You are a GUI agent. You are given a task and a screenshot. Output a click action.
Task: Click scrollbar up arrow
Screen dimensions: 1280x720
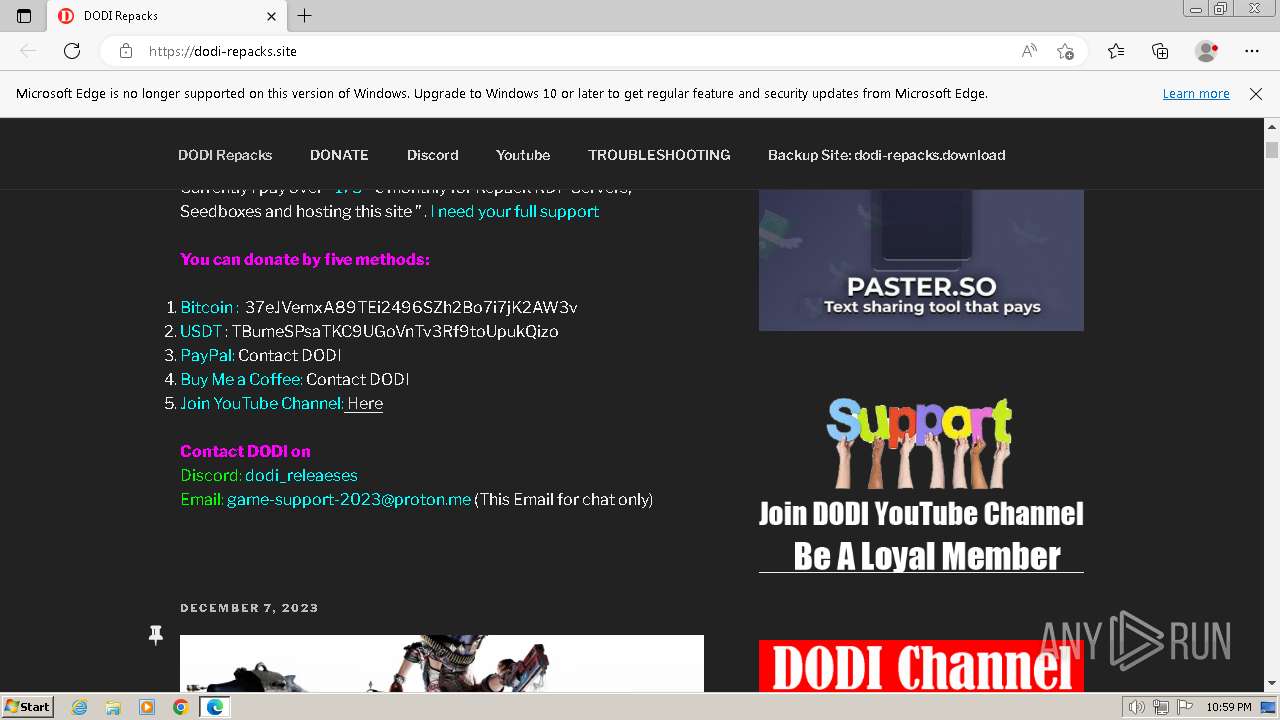tap(1272, 127)
